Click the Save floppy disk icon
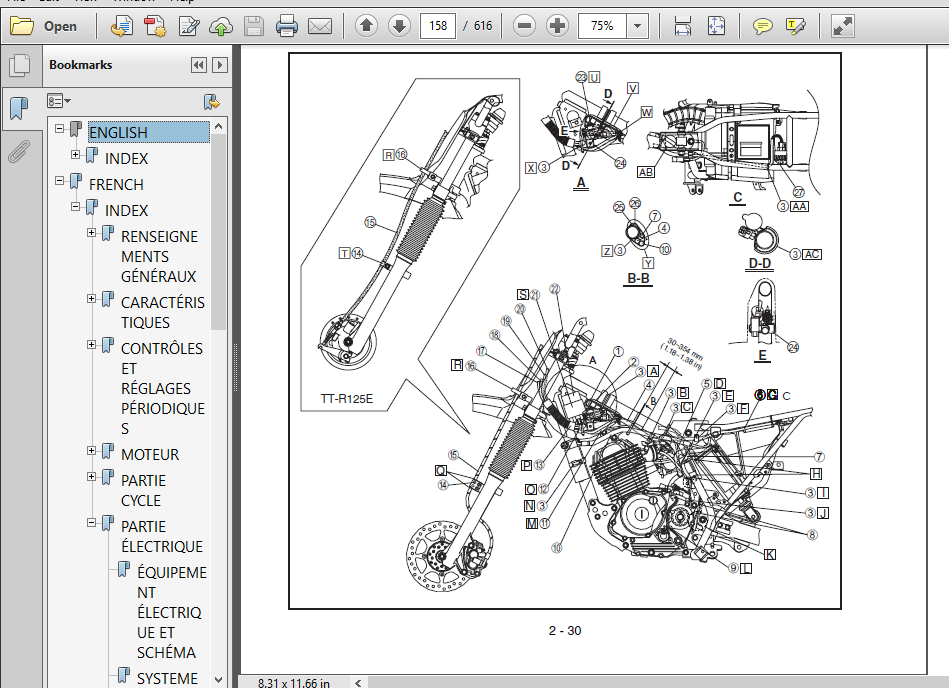This screenshot has width=949, height=688. pos(254,26)
